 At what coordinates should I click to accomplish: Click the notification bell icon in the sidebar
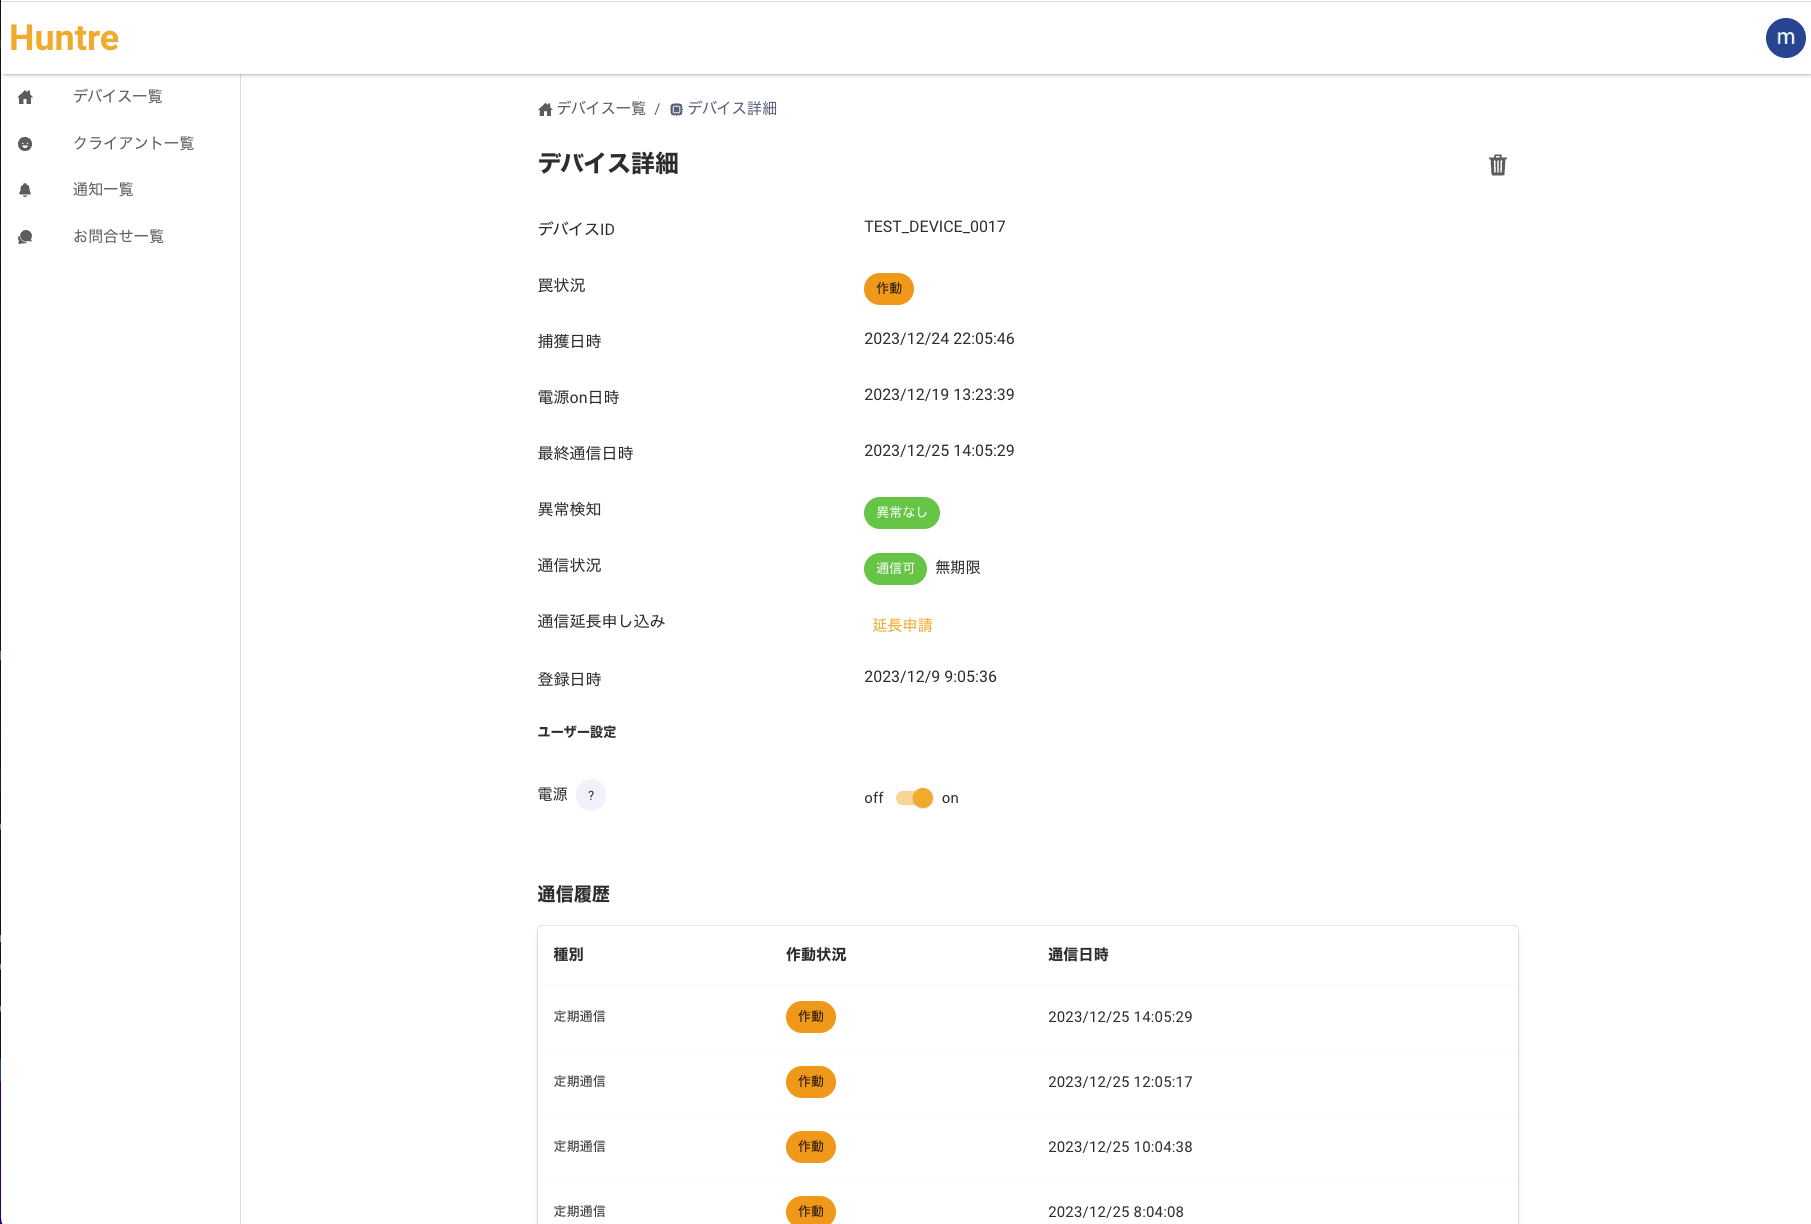point(26,190)
